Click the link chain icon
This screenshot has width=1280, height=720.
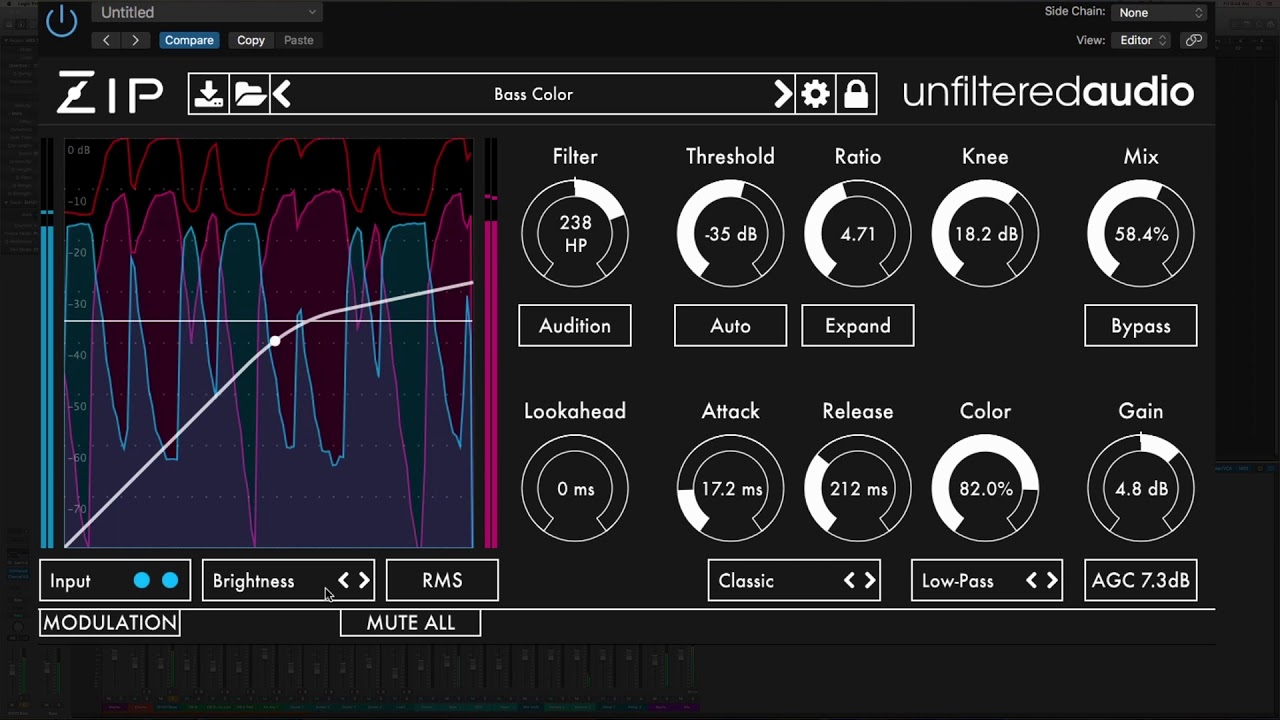[1193, 40]
